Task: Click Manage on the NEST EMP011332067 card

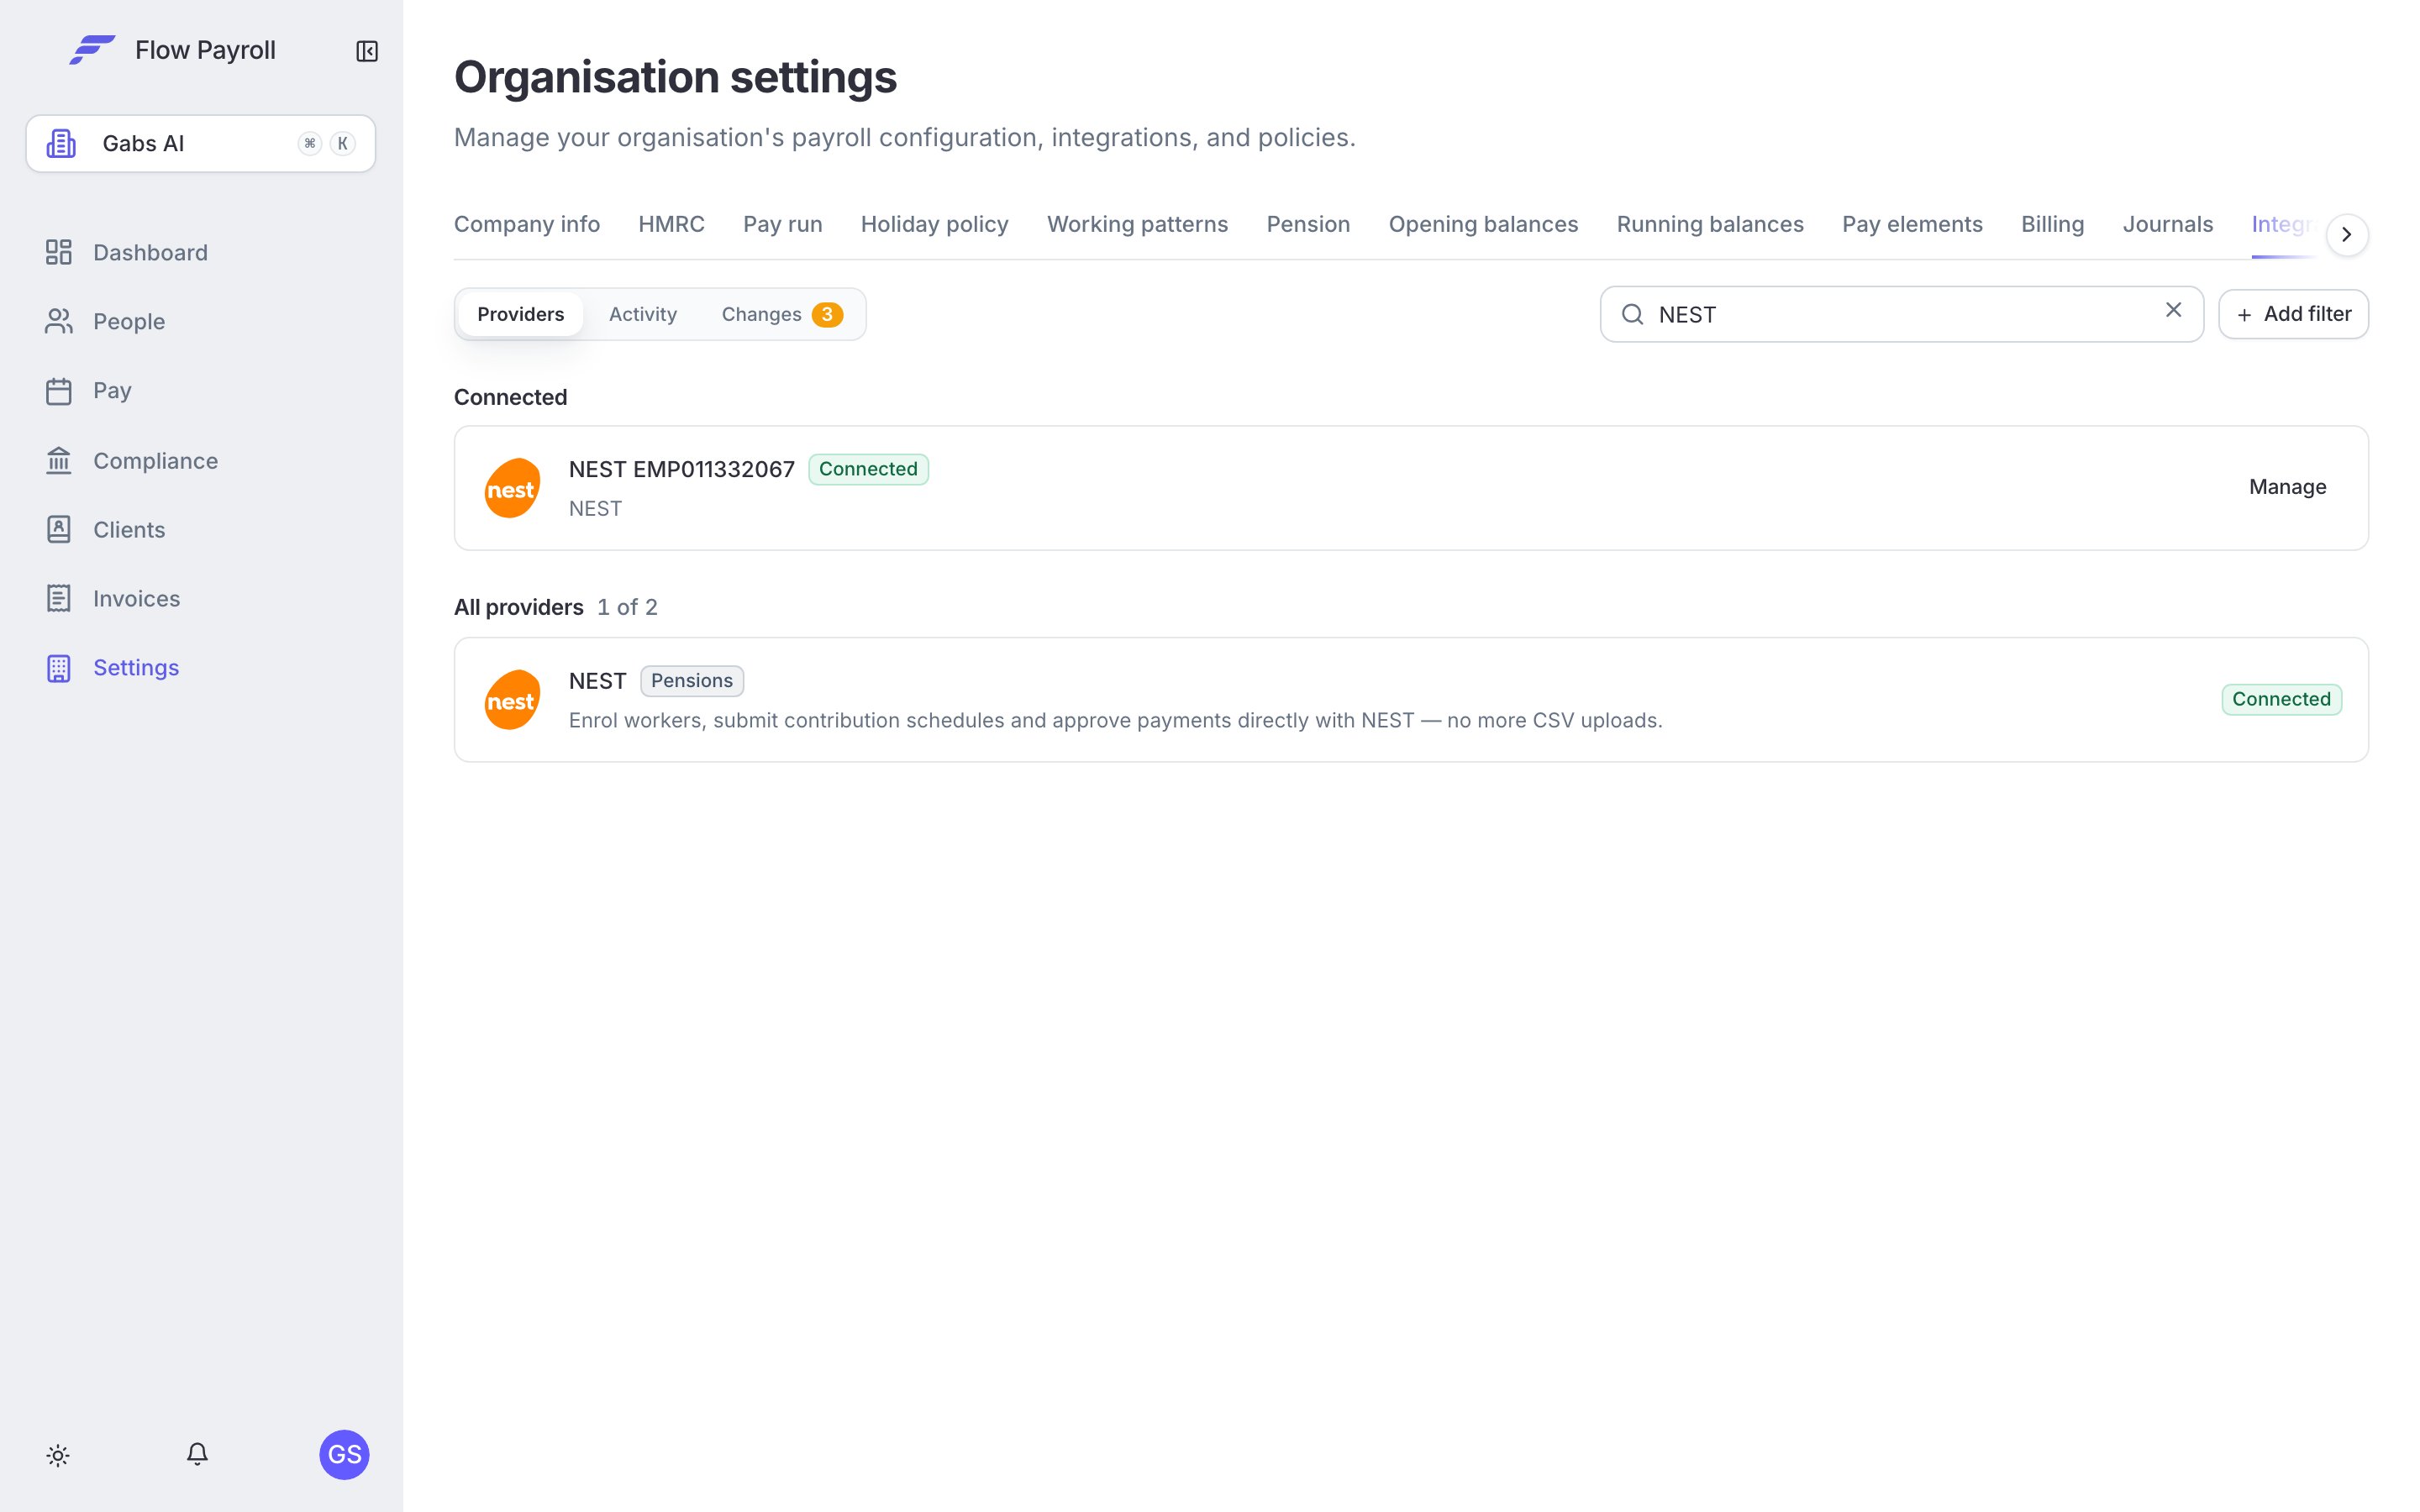Action: coord(2287,487)
